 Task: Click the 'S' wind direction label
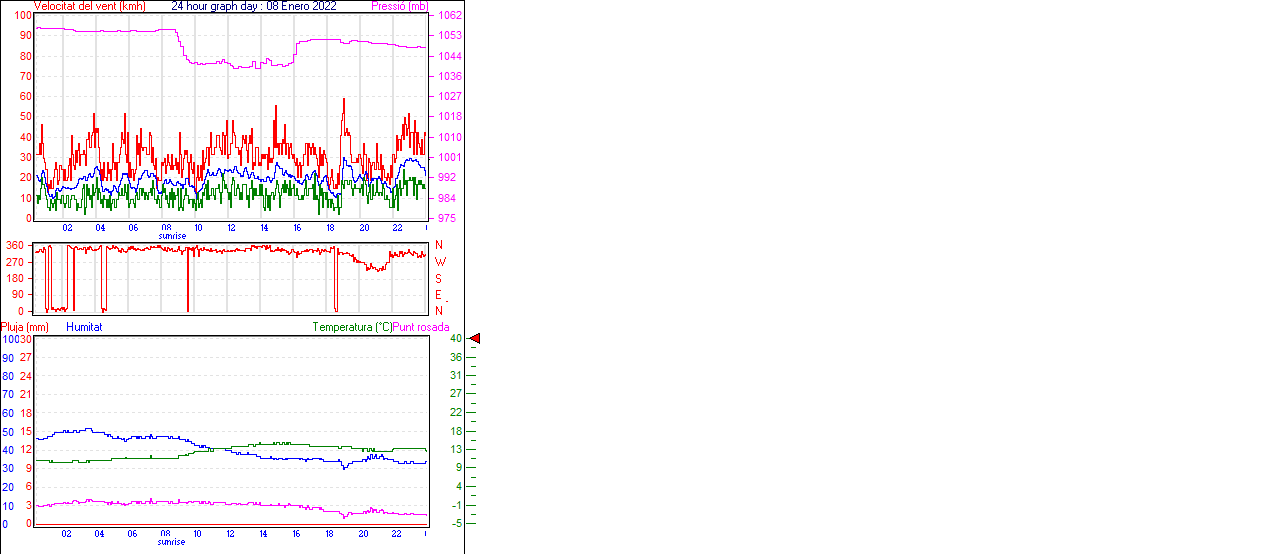click(x=438, y=278)
